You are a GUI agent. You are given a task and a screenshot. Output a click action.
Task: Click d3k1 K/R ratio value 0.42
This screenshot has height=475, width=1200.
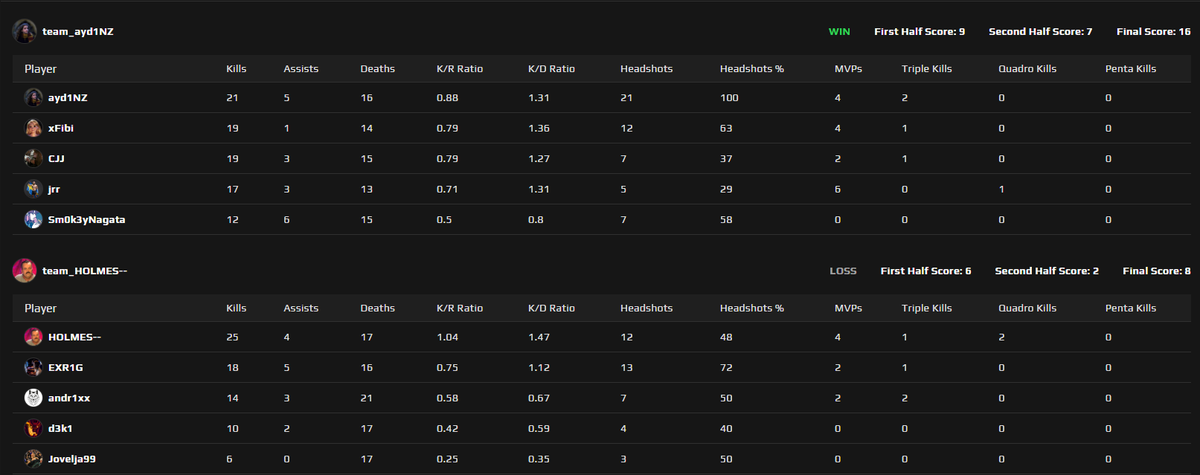click(x=447, y=428)
